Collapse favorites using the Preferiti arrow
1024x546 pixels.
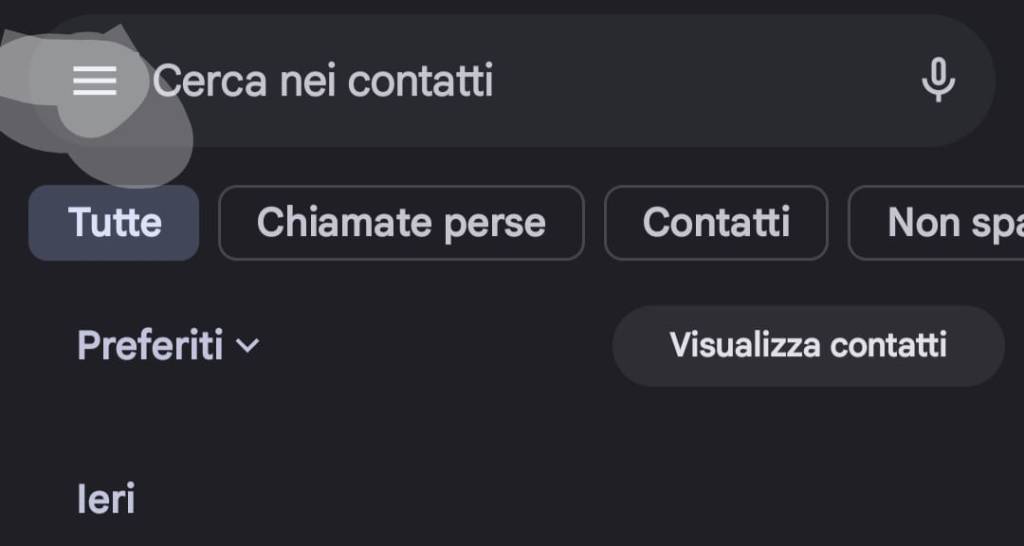[x=247, y=346]
